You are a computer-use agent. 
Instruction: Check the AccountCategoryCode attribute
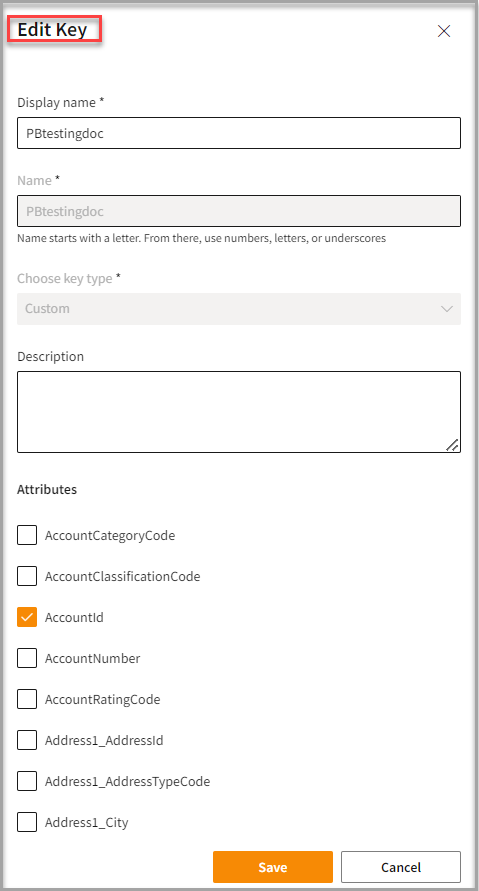[27, 535]
